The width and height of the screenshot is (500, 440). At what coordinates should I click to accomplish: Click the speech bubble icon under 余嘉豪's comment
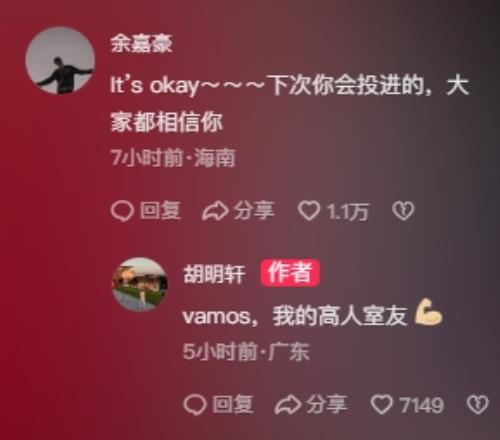(x=122, y=211)
